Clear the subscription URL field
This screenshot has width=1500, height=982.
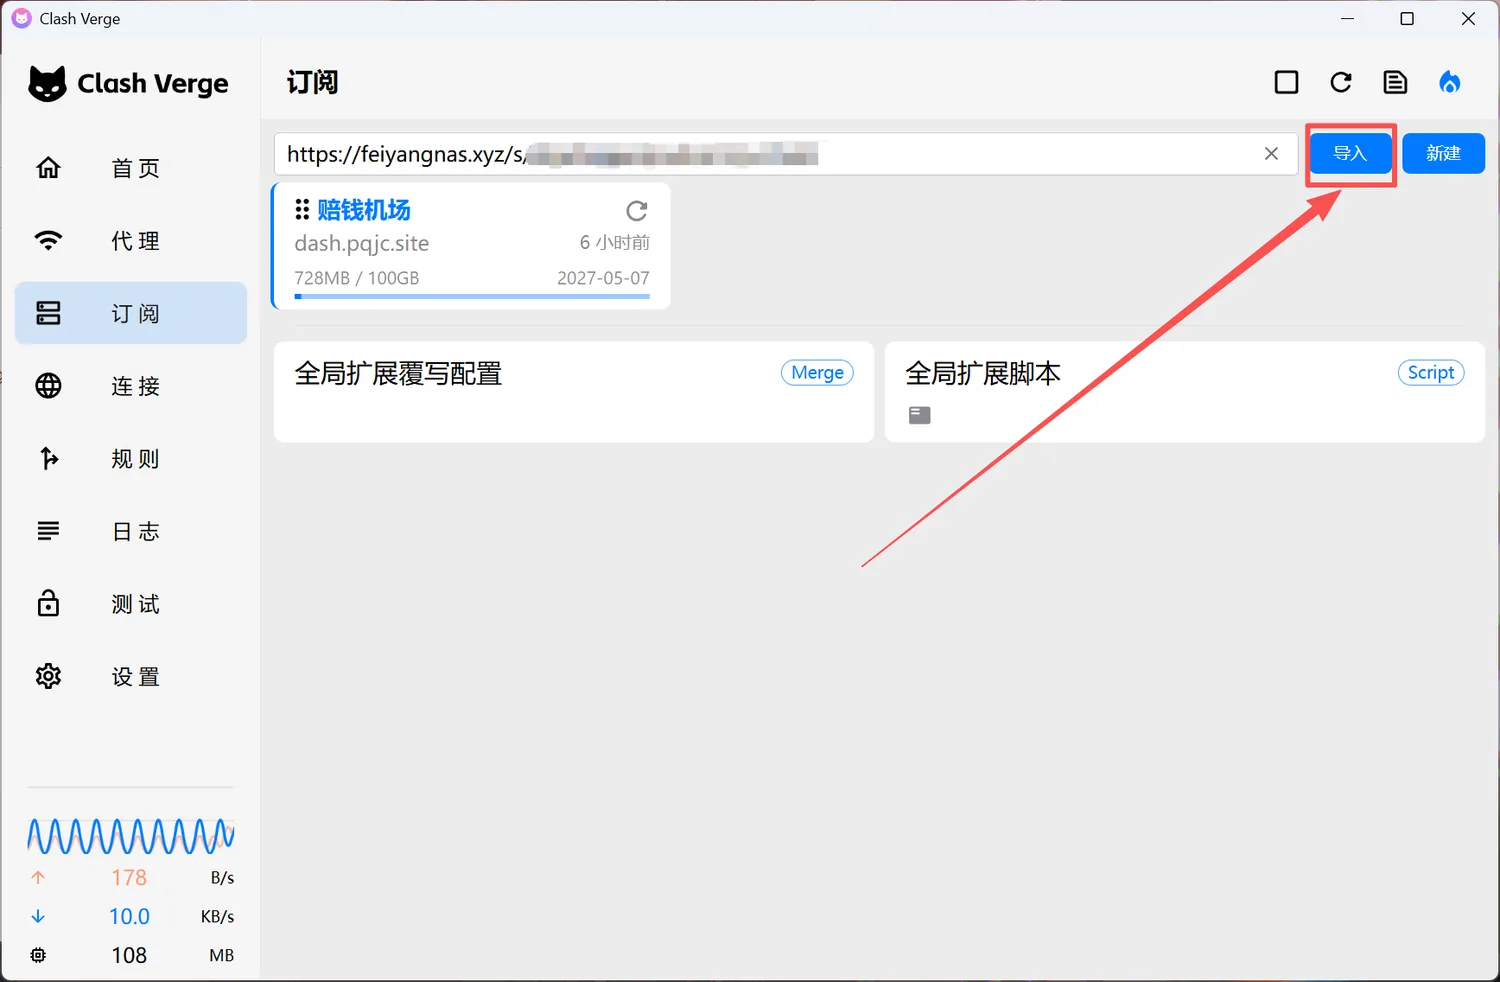(1271, 153)
